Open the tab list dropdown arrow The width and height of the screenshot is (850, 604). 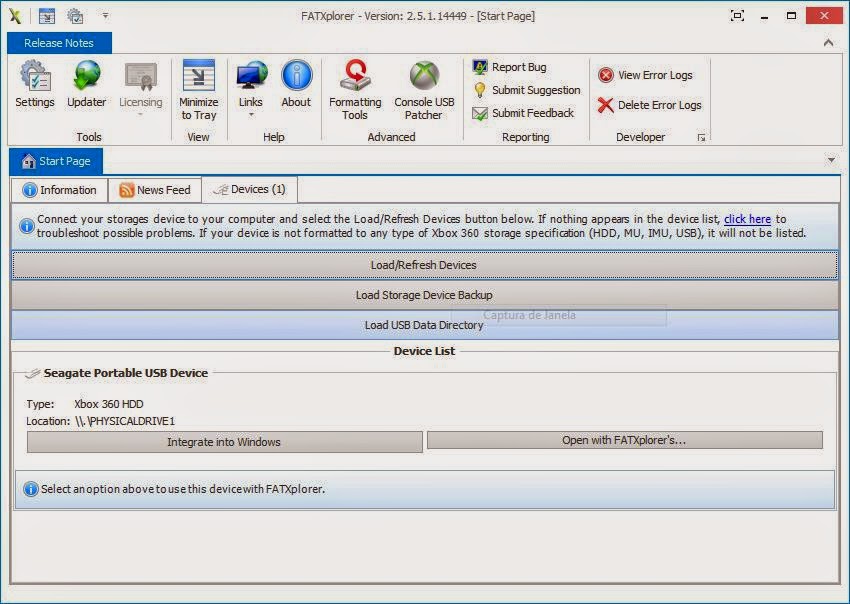(831, 160)
